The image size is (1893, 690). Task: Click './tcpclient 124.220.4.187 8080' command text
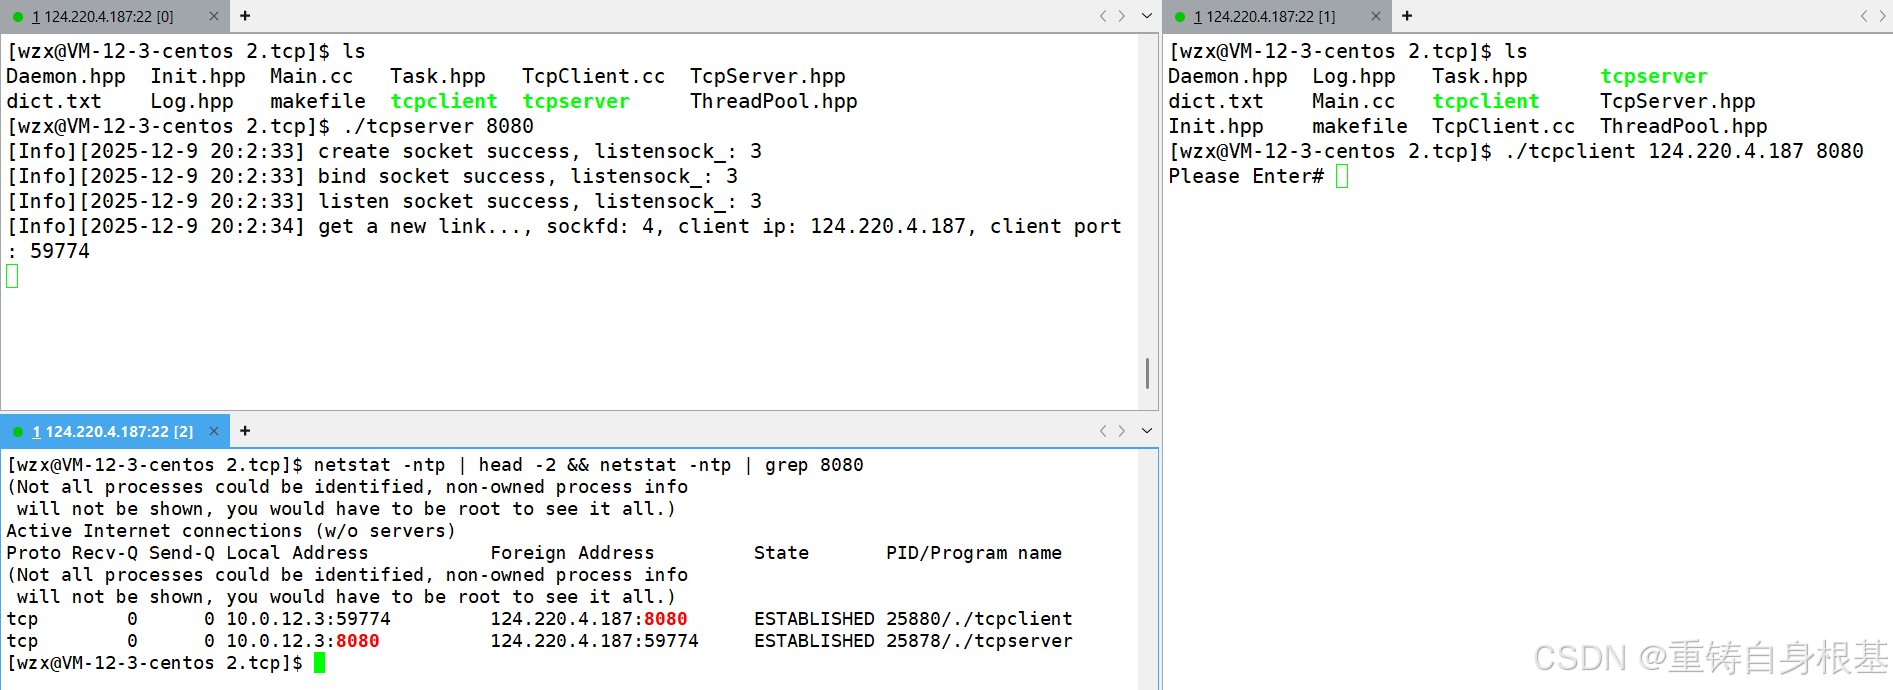click(1684, 151)
